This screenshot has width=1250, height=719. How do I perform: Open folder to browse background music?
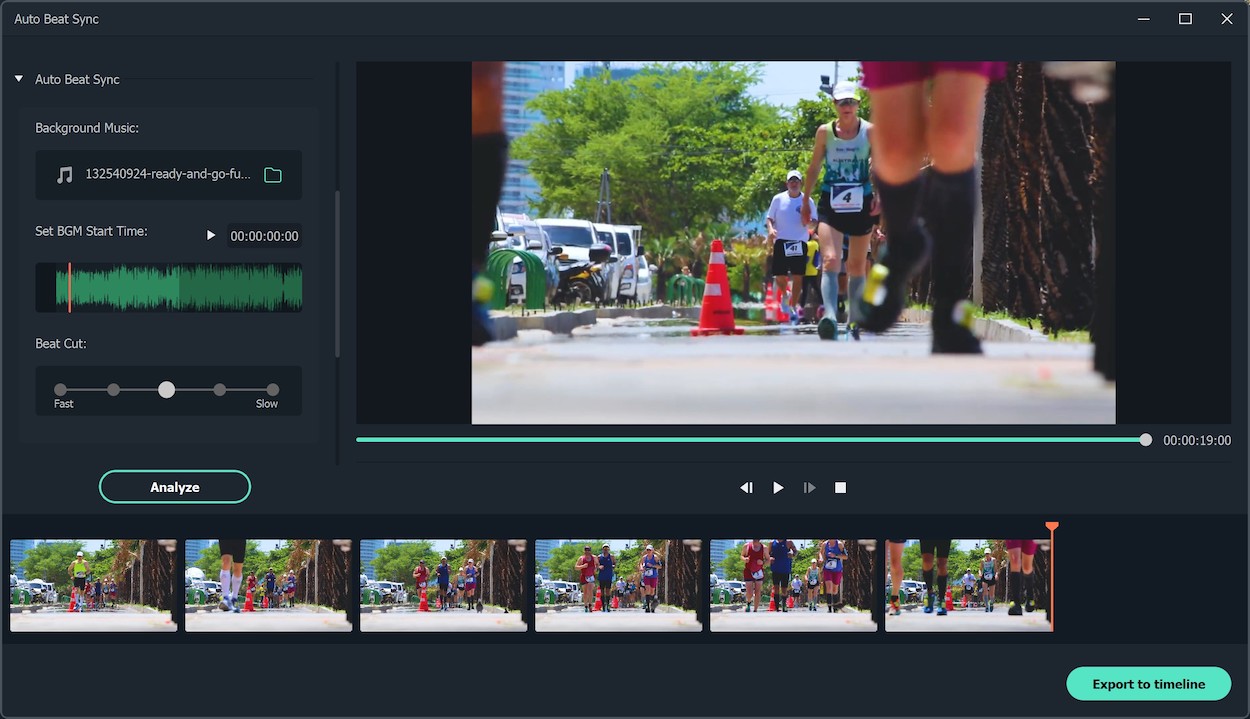point(272,175)
